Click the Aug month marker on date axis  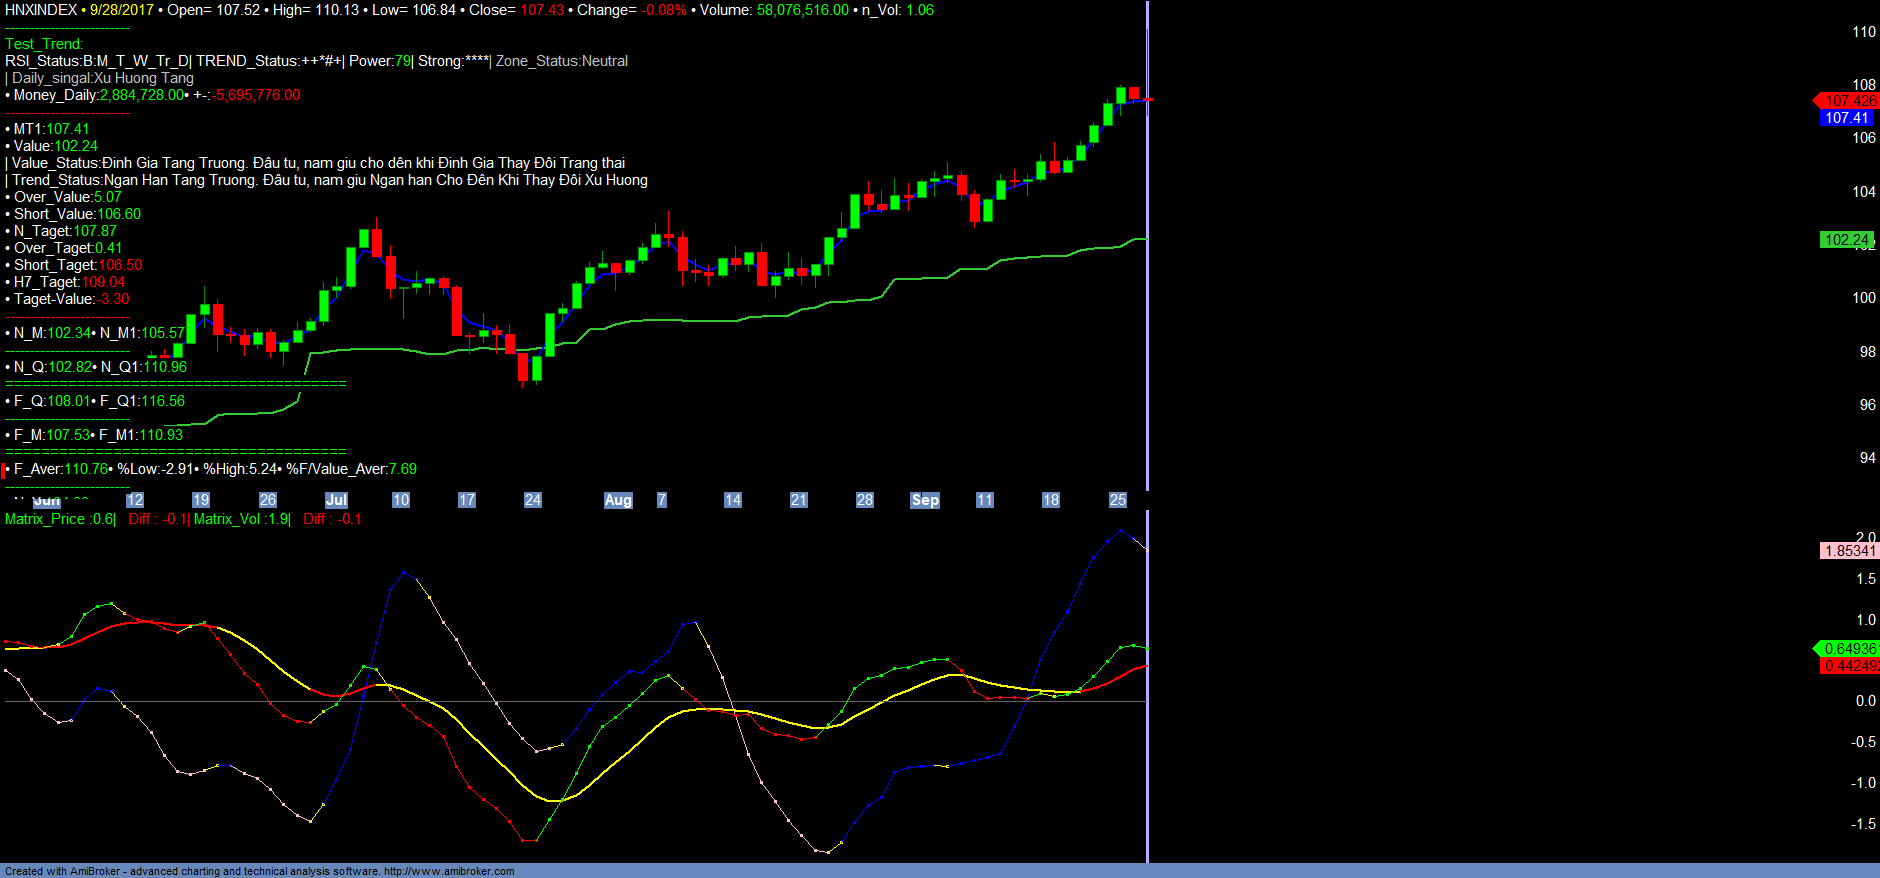pos(618,500)
